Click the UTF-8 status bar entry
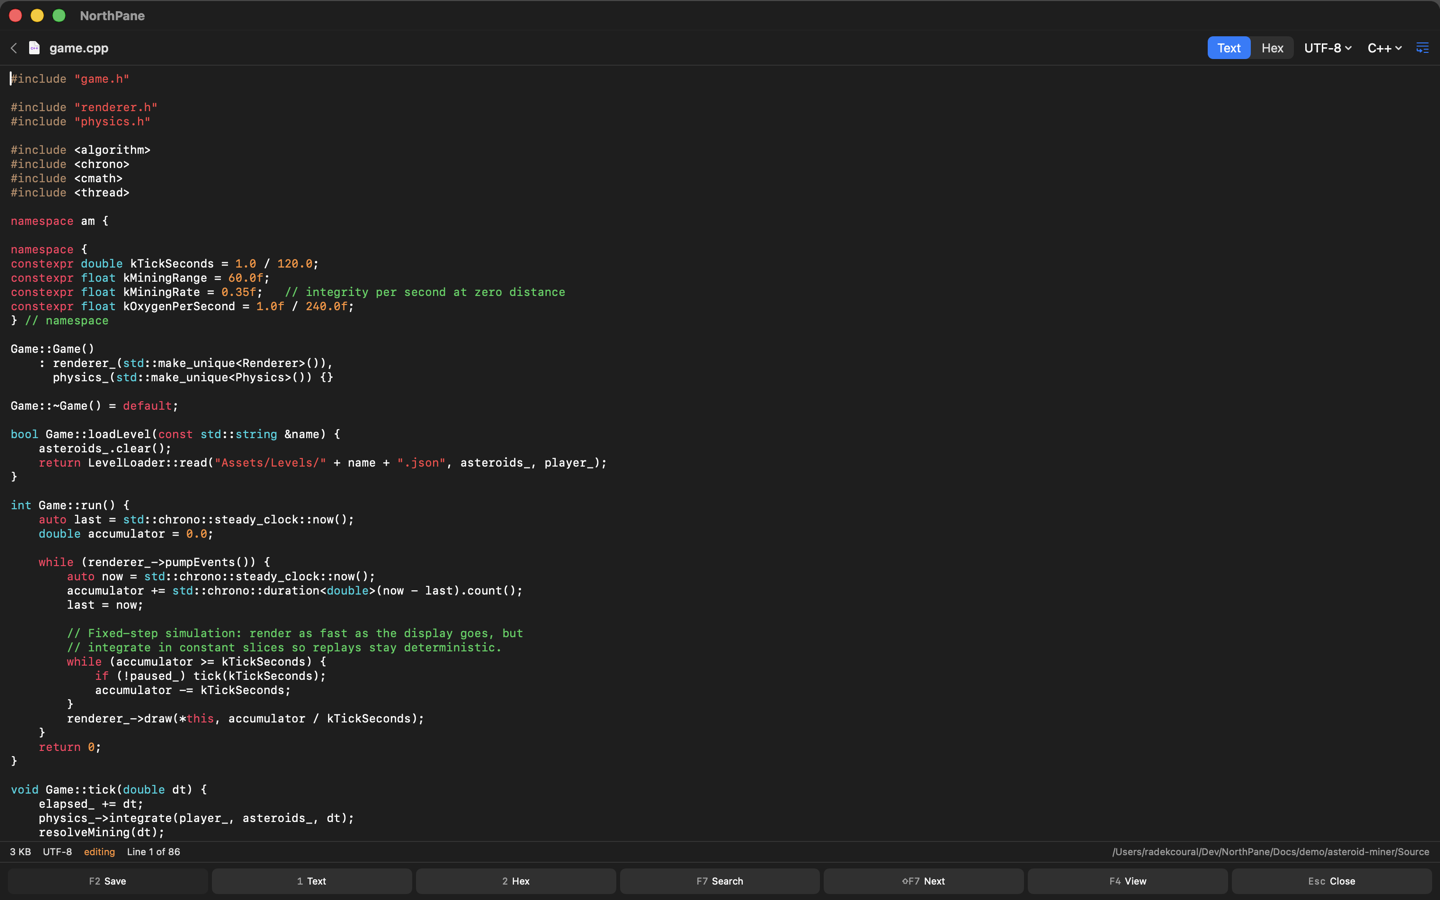The height and width of the screenshot is (900, 1440). tap(57, 852)
